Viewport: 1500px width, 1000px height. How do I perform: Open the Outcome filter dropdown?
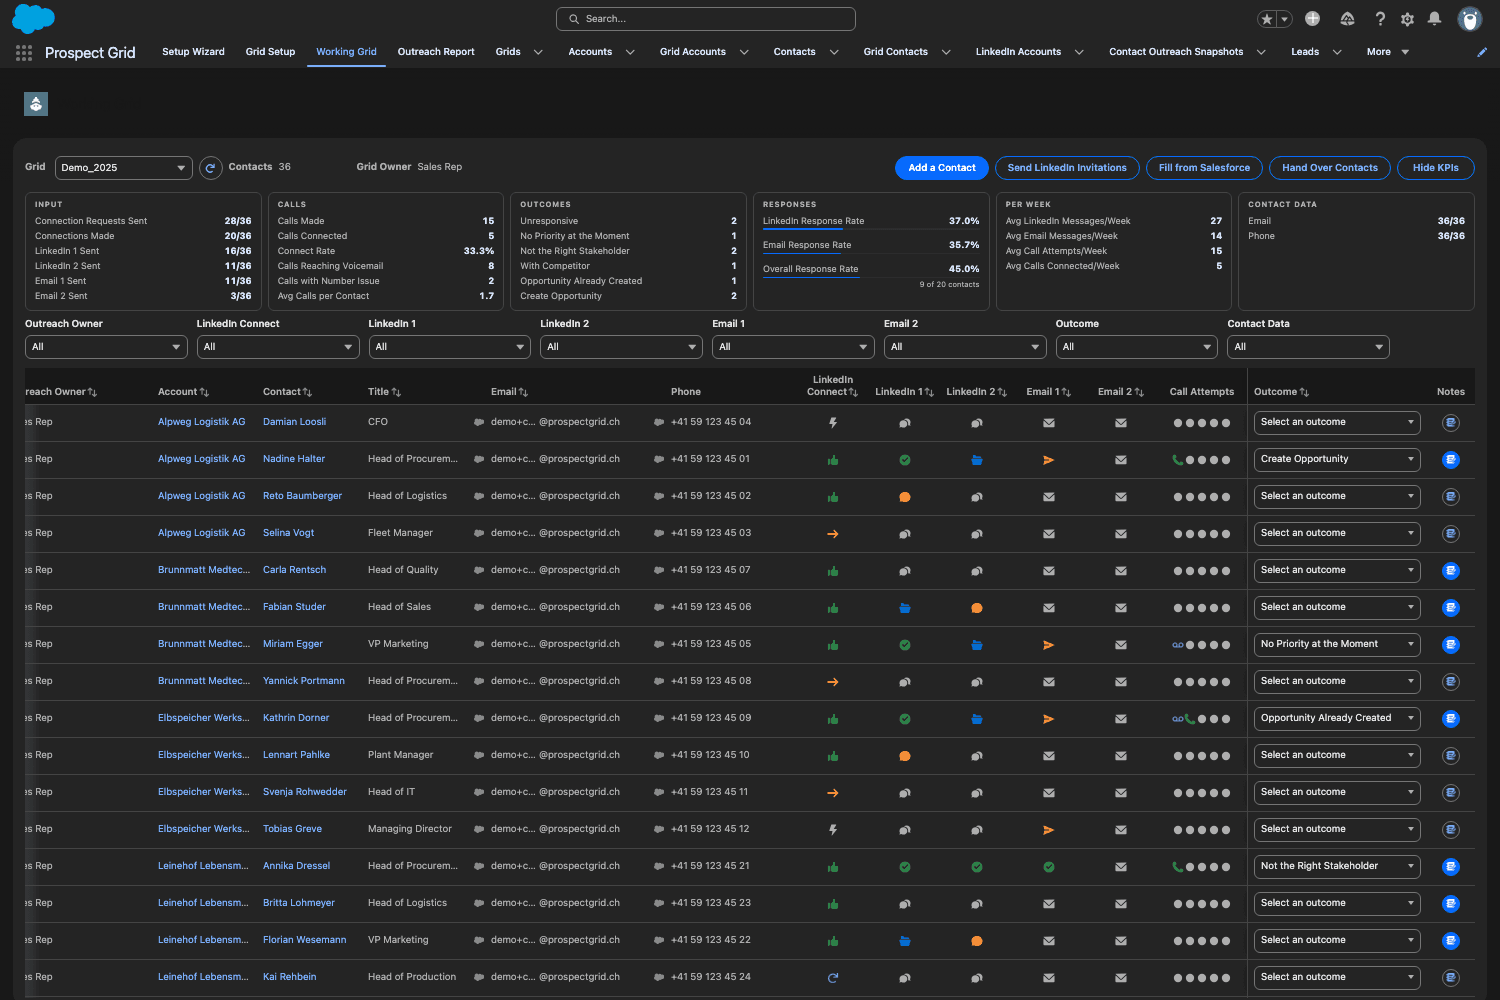(x=1137, y=347)
